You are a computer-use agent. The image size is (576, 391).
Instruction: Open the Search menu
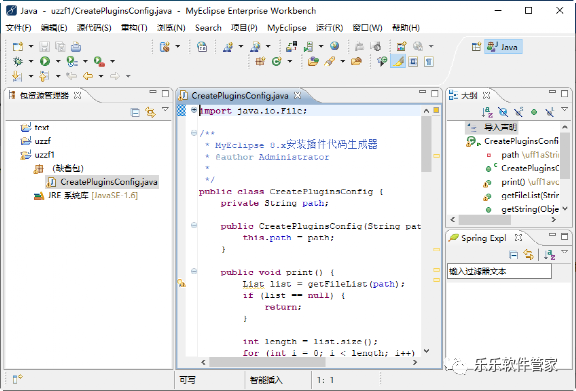coord(208,28)
